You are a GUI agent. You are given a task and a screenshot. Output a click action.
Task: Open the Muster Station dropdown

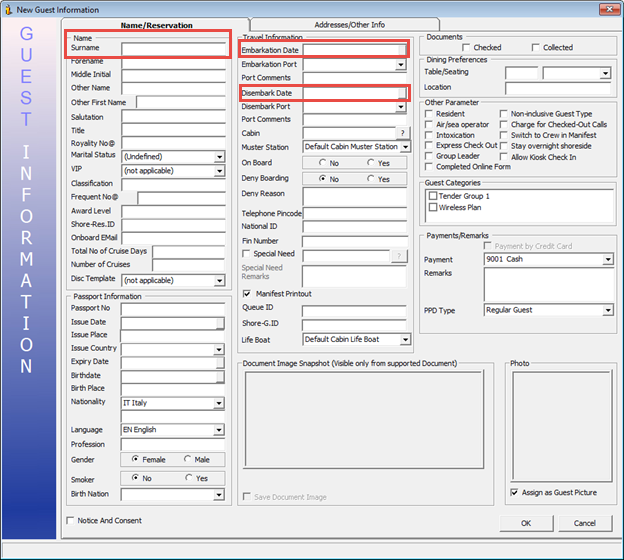(x=406, y=147)
